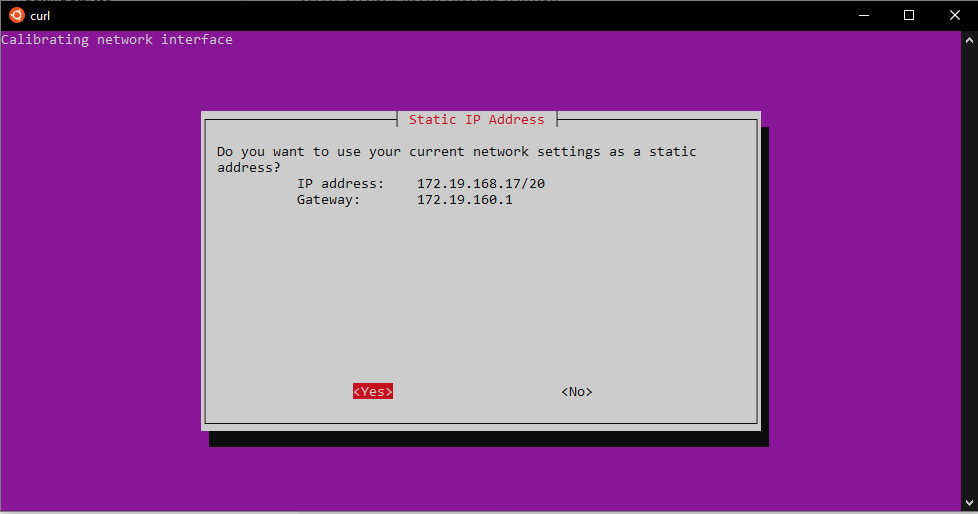Viewport: 978px width, 514px height.
Task: Click the Ubuntu logo in the title bar
Action: pos(16,15)
